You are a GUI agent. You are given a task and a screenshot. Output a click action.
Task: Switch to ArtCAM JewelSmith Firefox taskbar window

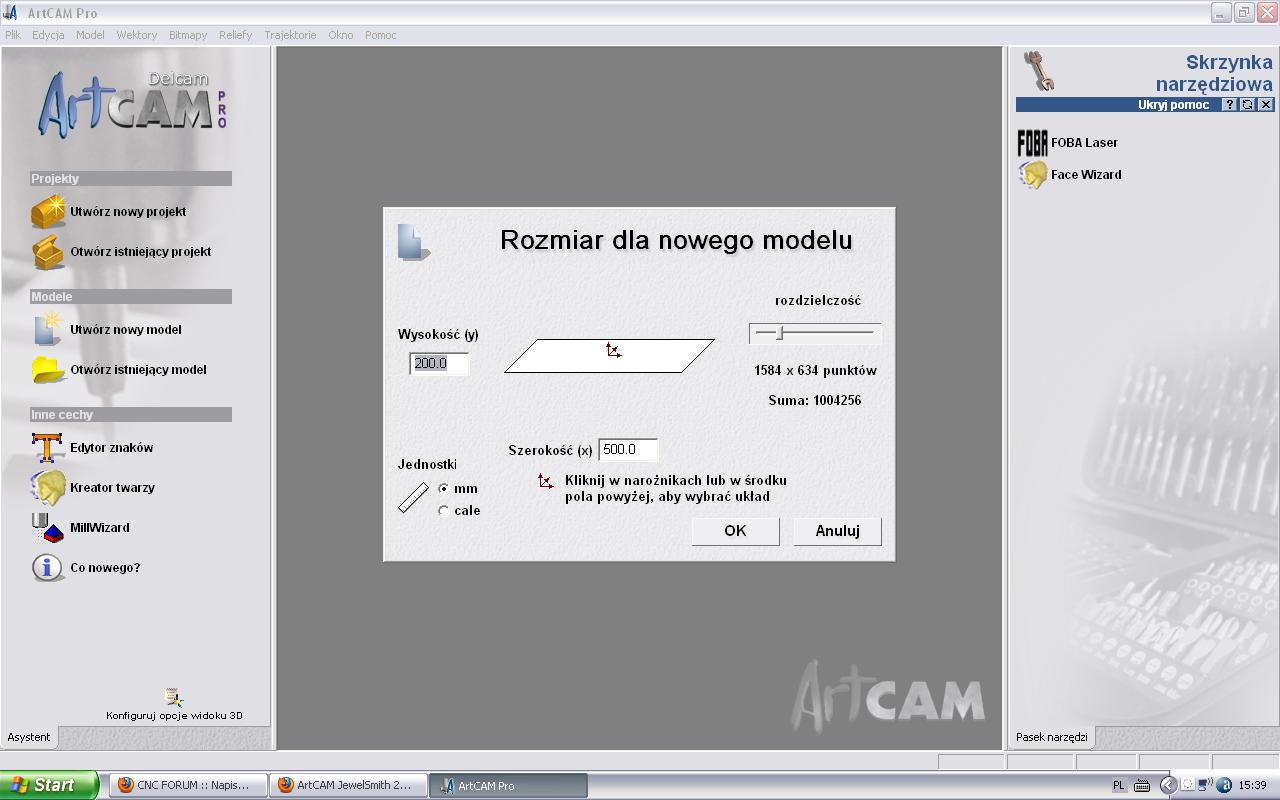[x=348, y=785]
